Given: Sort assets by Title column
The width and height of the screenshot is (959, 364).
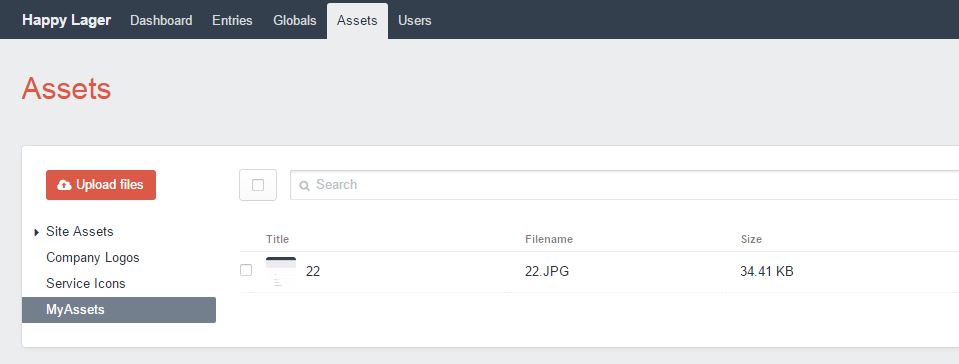Looking at the screenshot, I should (x=277, y=239).
